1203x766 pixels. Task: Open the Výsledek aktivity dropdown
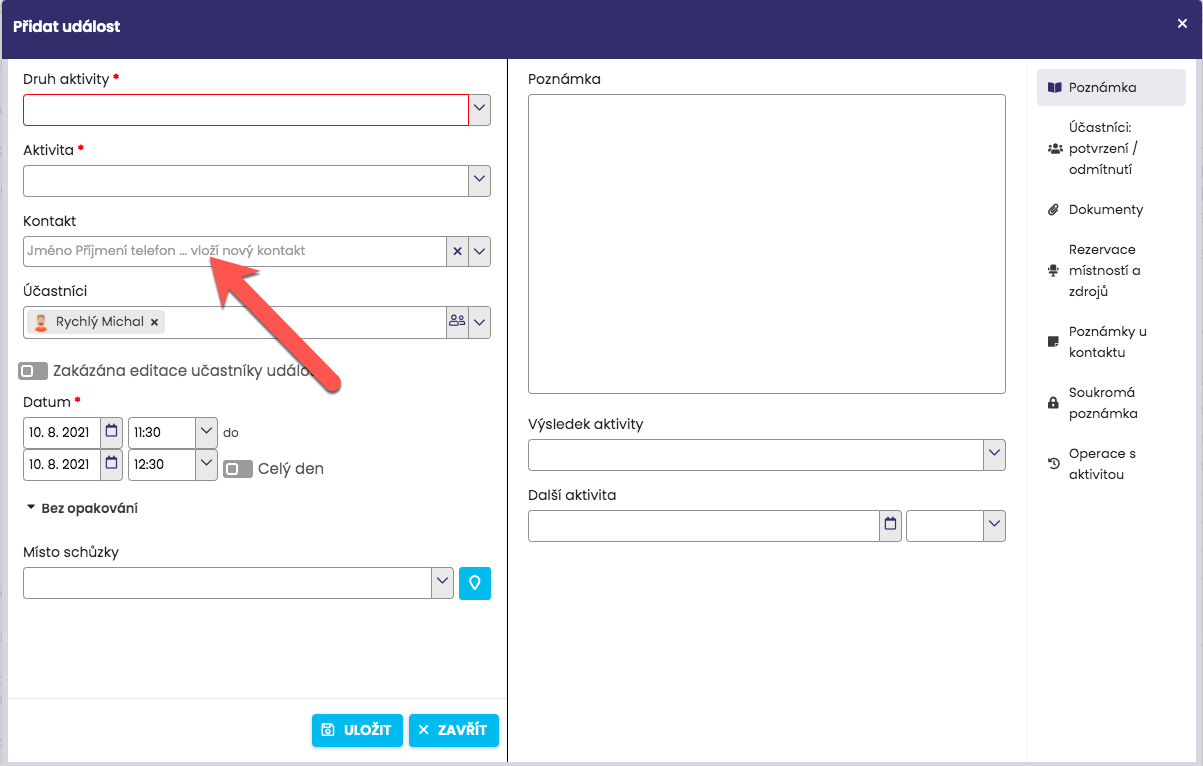pos(994,454)
